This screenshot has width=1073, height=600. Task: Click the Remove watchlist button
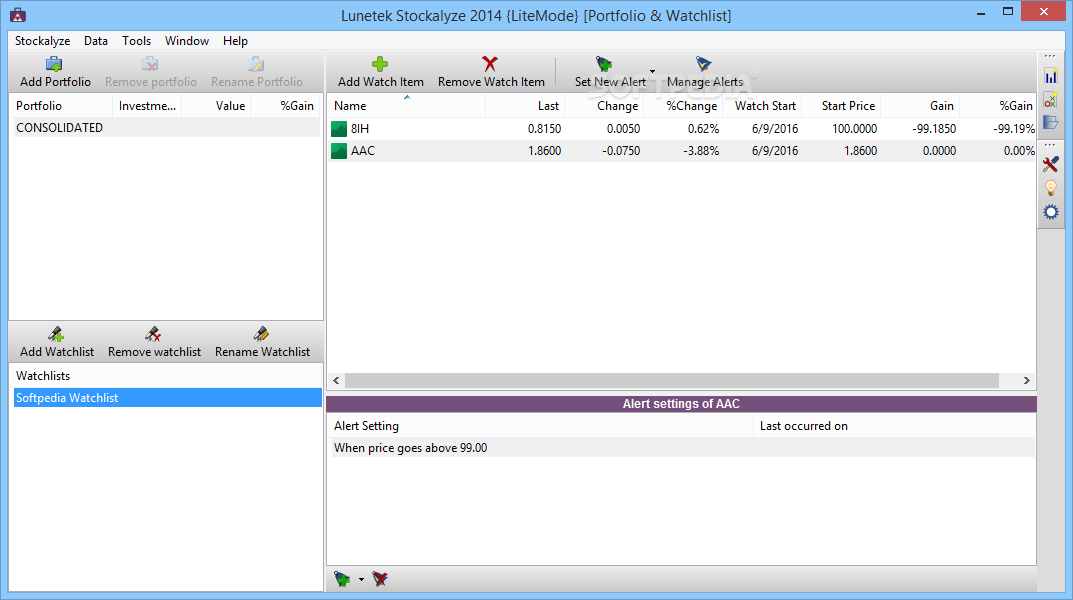point(154,343)
